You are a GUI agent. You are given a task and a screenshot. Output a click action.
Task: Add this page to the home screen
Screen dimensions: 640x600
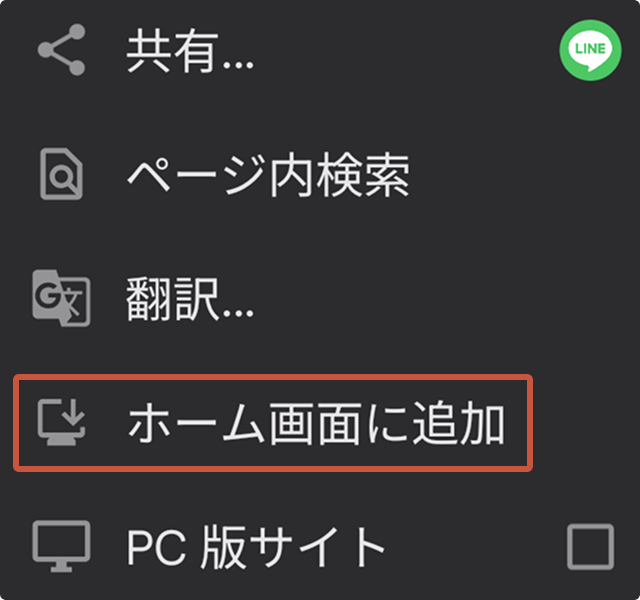coord(273,423)
